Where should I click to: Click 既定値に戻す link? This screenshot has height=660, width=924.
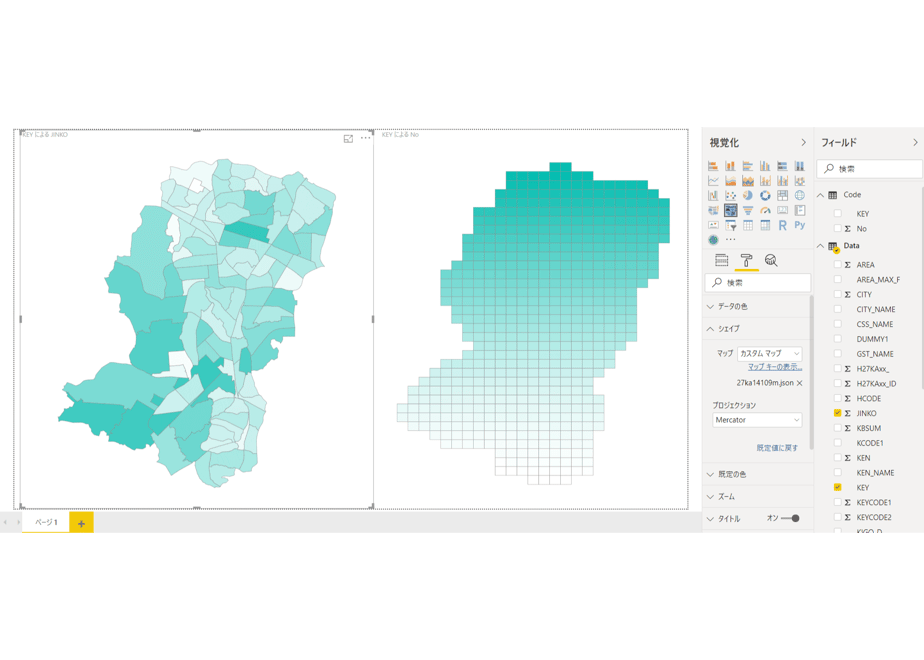coord(777,448)
